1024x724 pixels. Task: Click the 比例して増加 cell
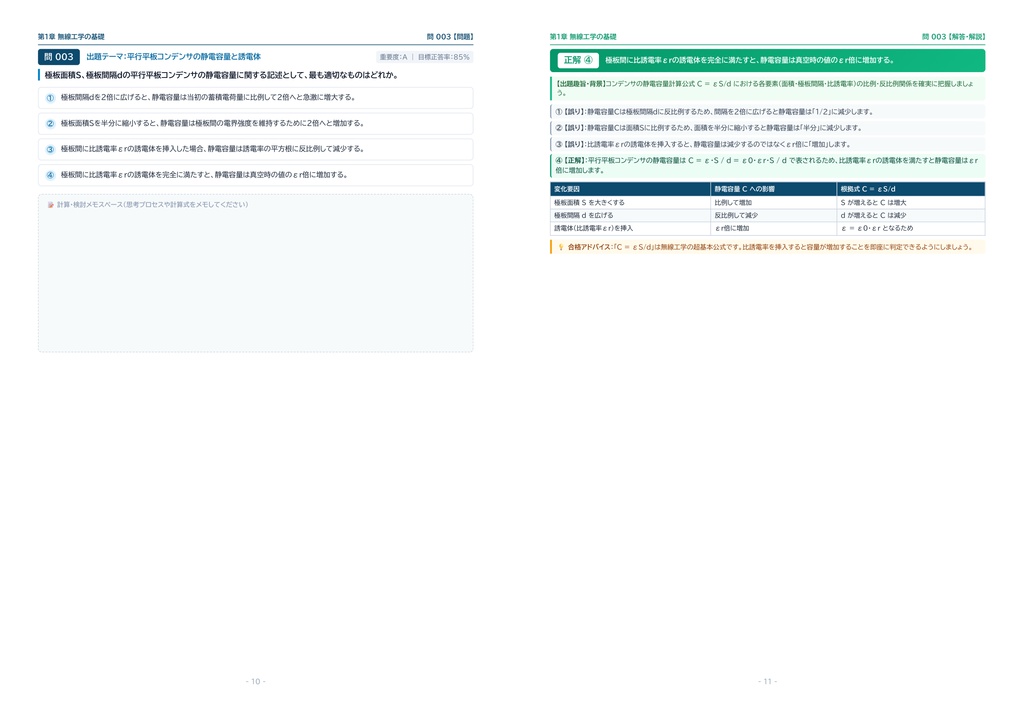click(x=774, y=203)
